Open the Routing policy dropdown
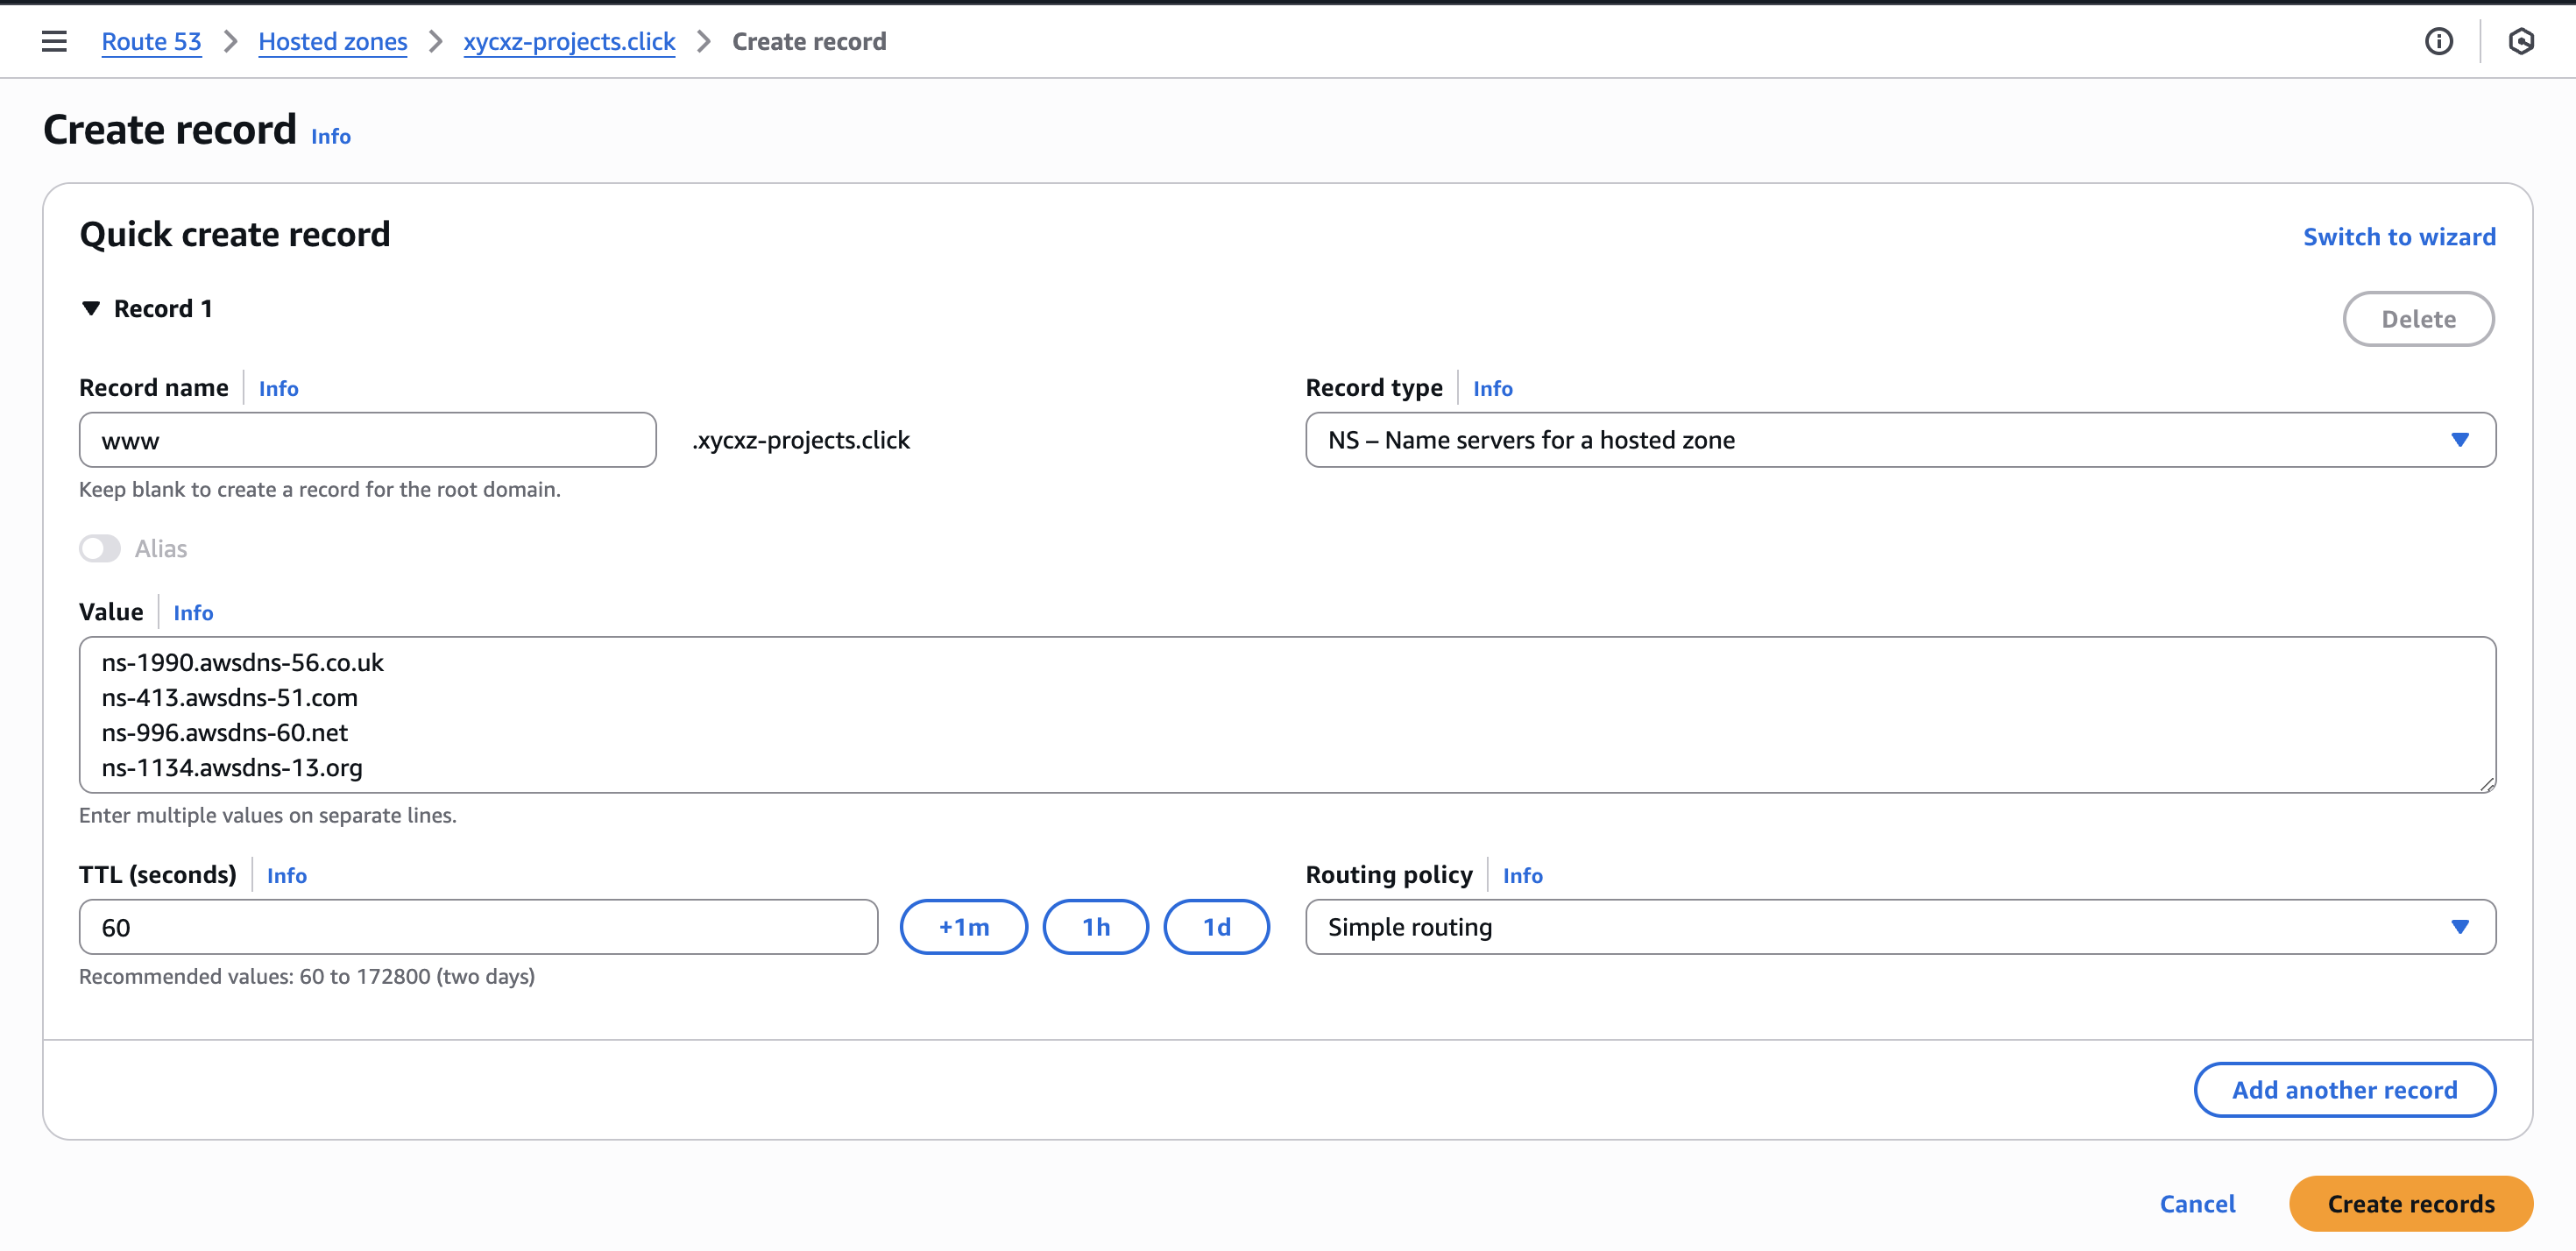Image resolution: width=2576 pixels, height=1251 pixels. coord(1899,927)
